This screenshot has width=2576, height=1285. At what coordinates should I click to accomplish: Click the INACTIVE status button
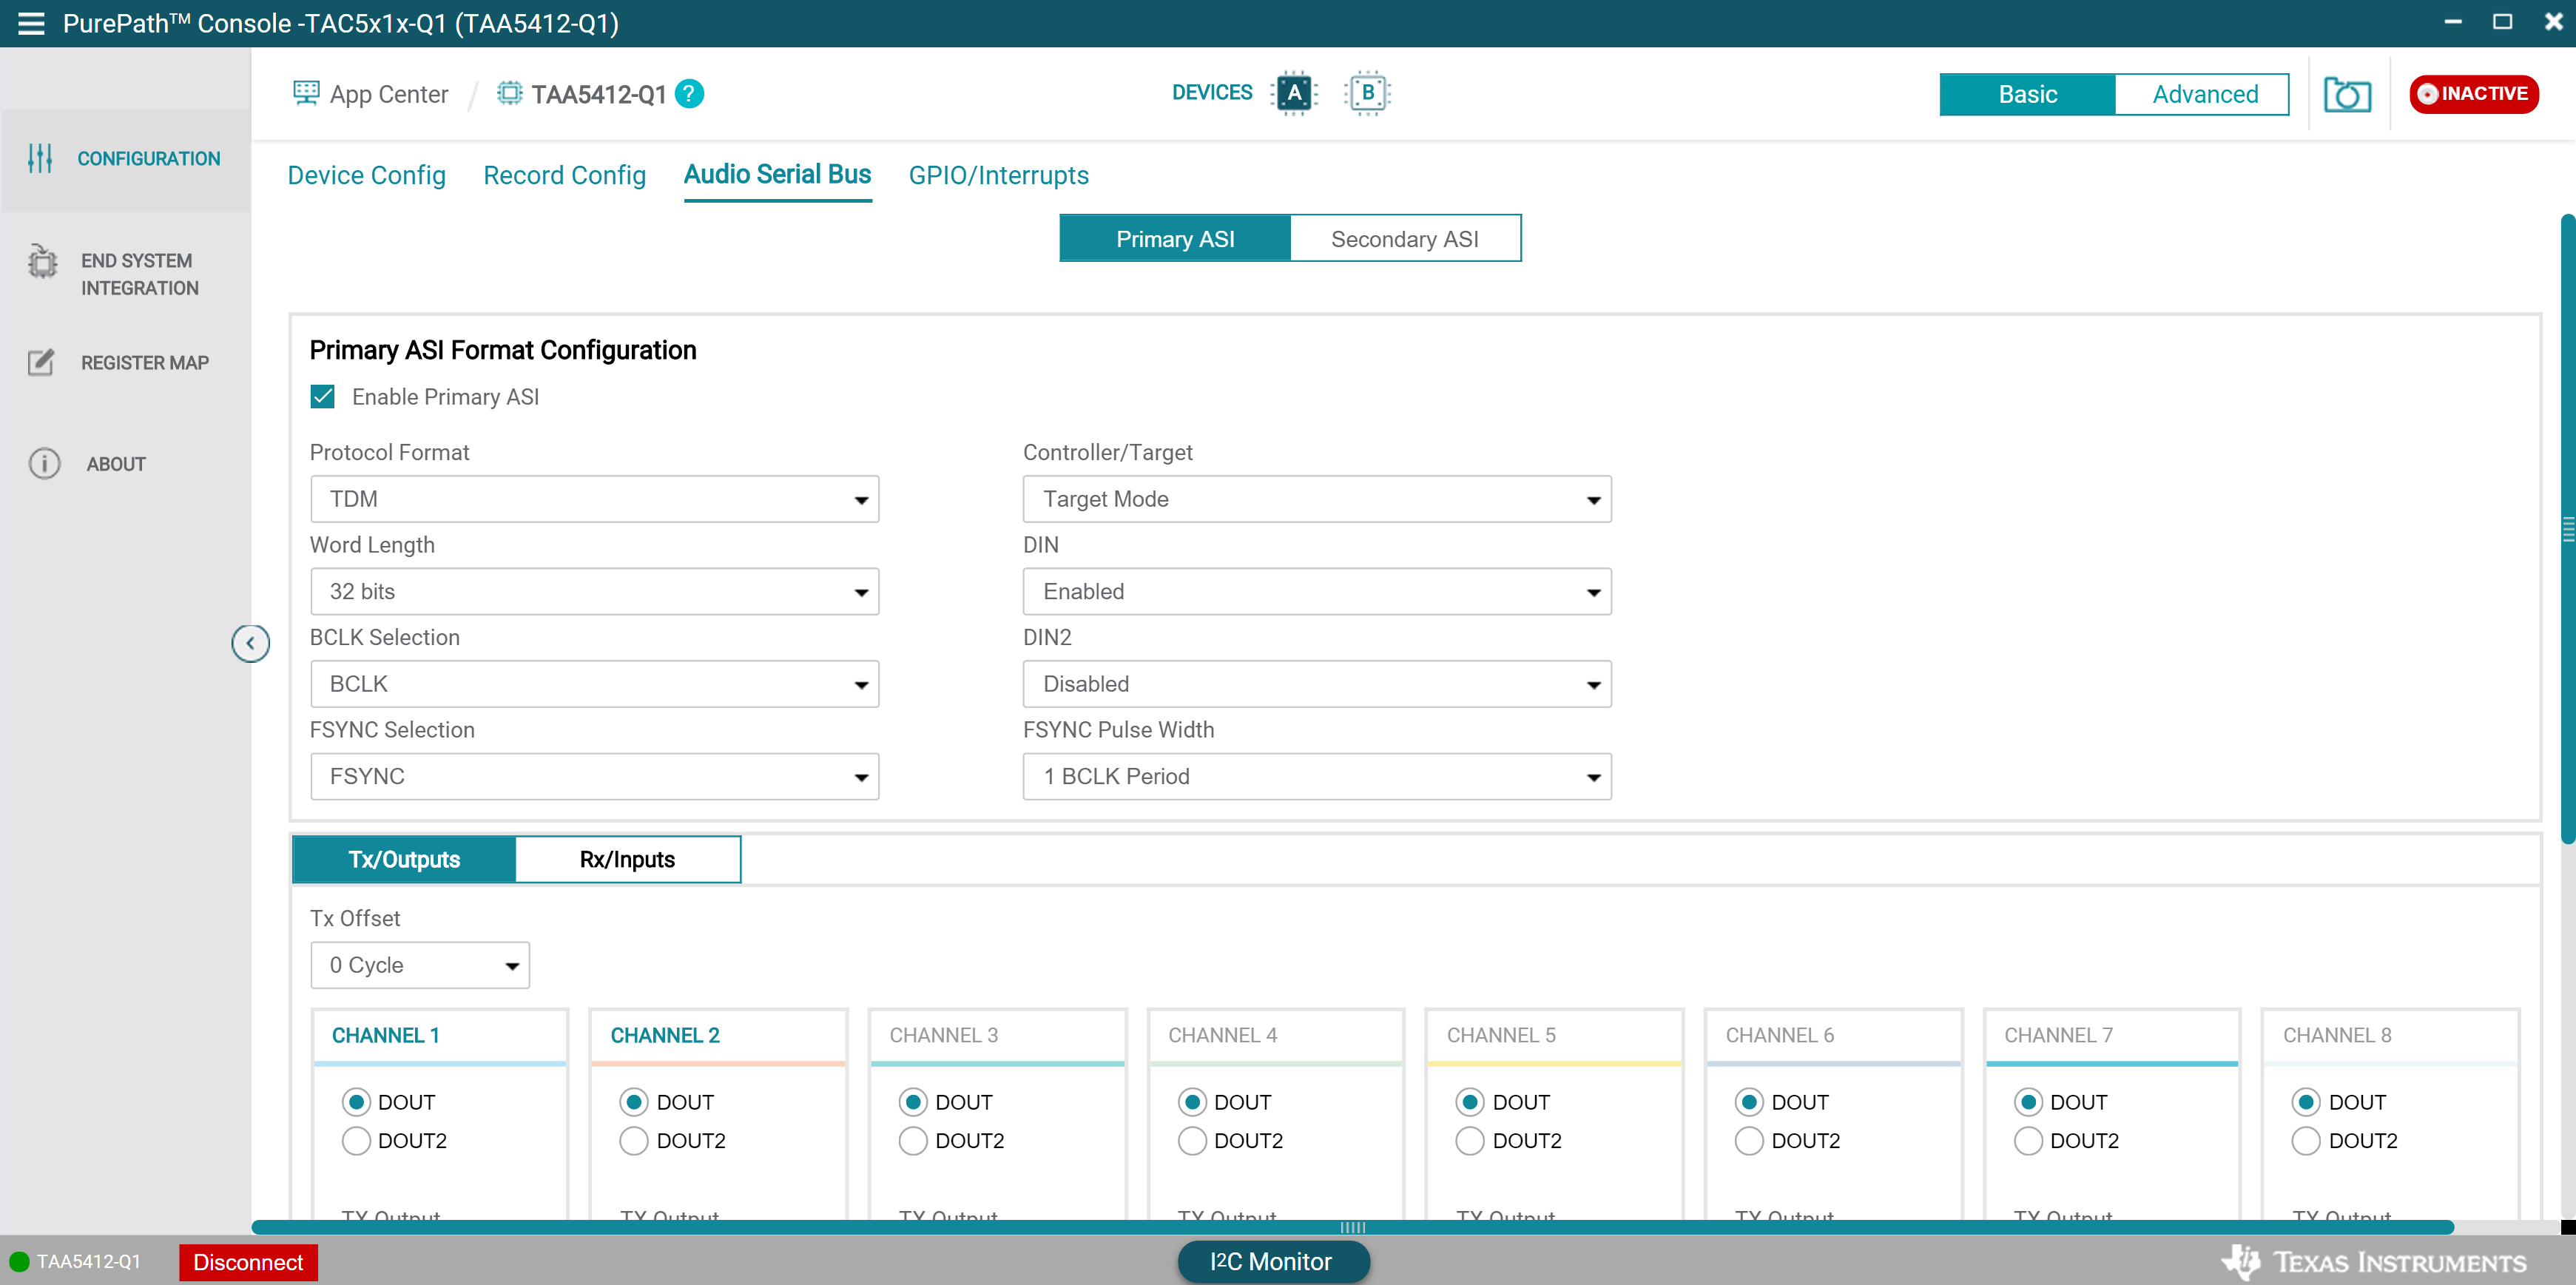(2474, 94)
